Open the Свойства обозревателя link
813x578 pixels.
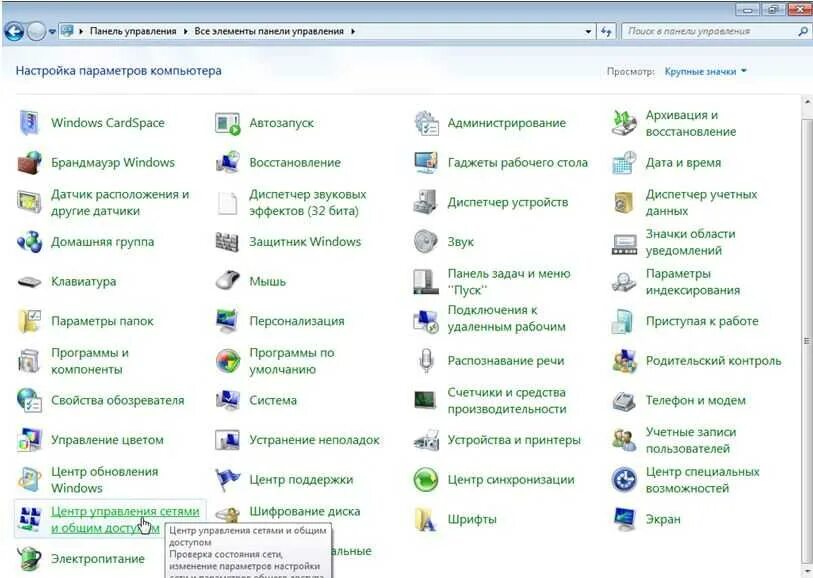click(118, 401)
